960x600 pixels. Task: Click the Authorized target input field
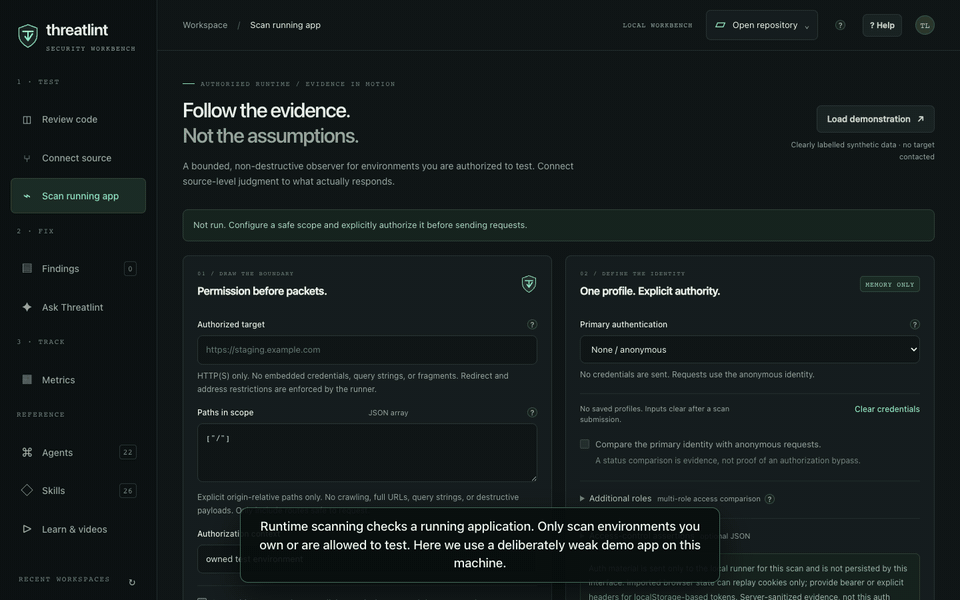[367, 350]
